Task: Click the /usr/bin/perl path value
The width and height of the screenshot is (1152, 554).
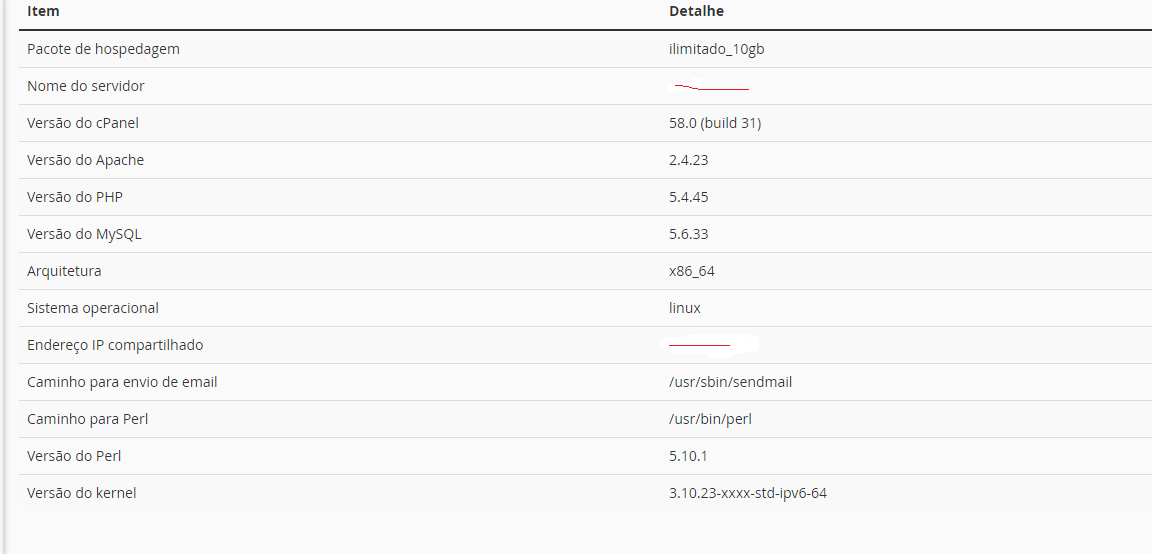Action: pyautogui.click(x=710, y=419)
